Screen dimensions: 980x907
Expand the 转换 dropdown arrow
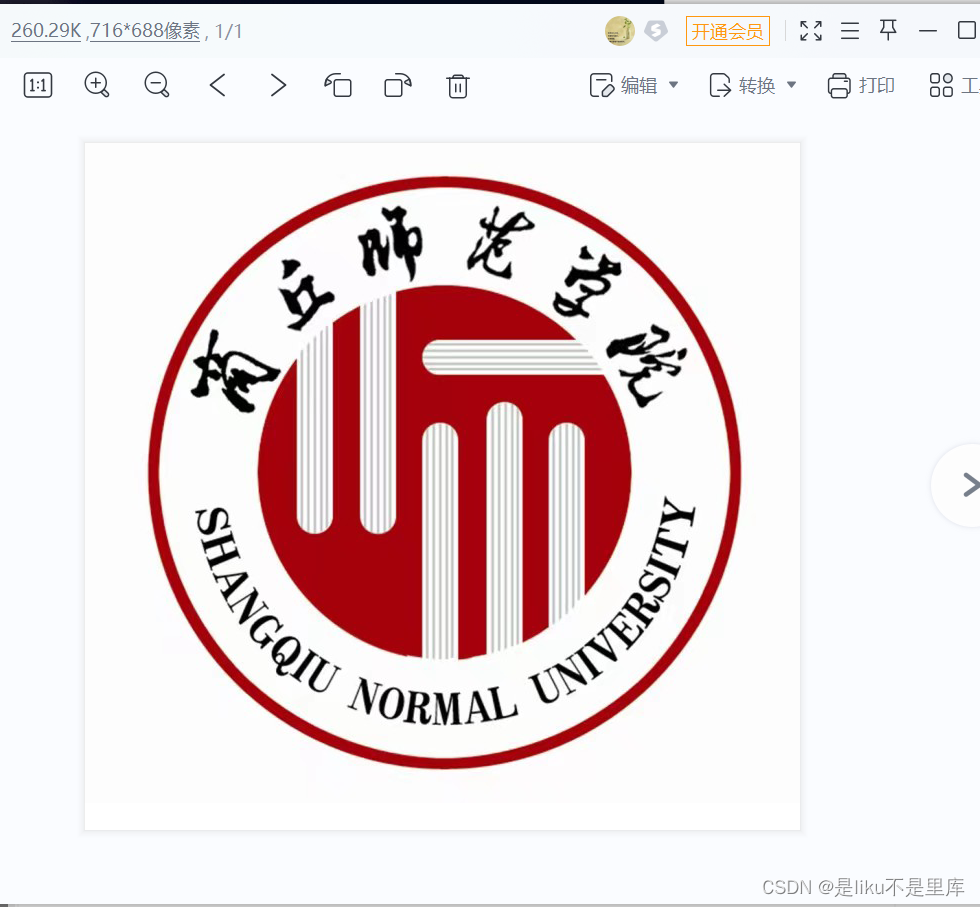click(791, 85)
